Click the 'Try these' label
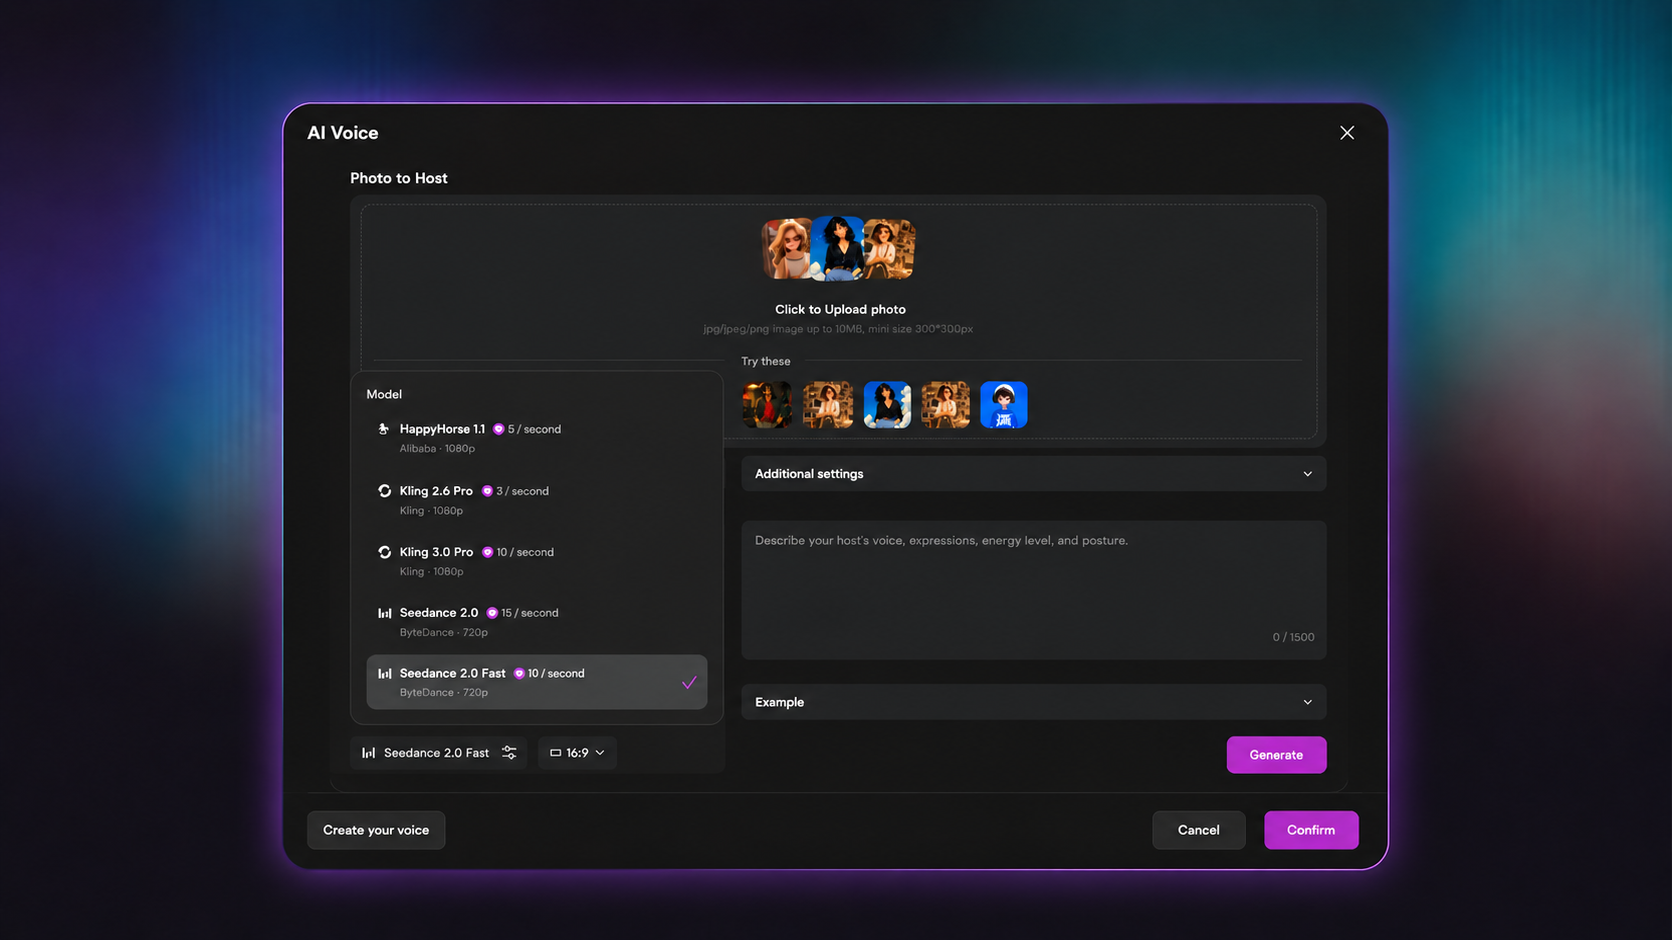Image resolution: width=1672 pixels, height=940 pixels. tap(765, 362)
